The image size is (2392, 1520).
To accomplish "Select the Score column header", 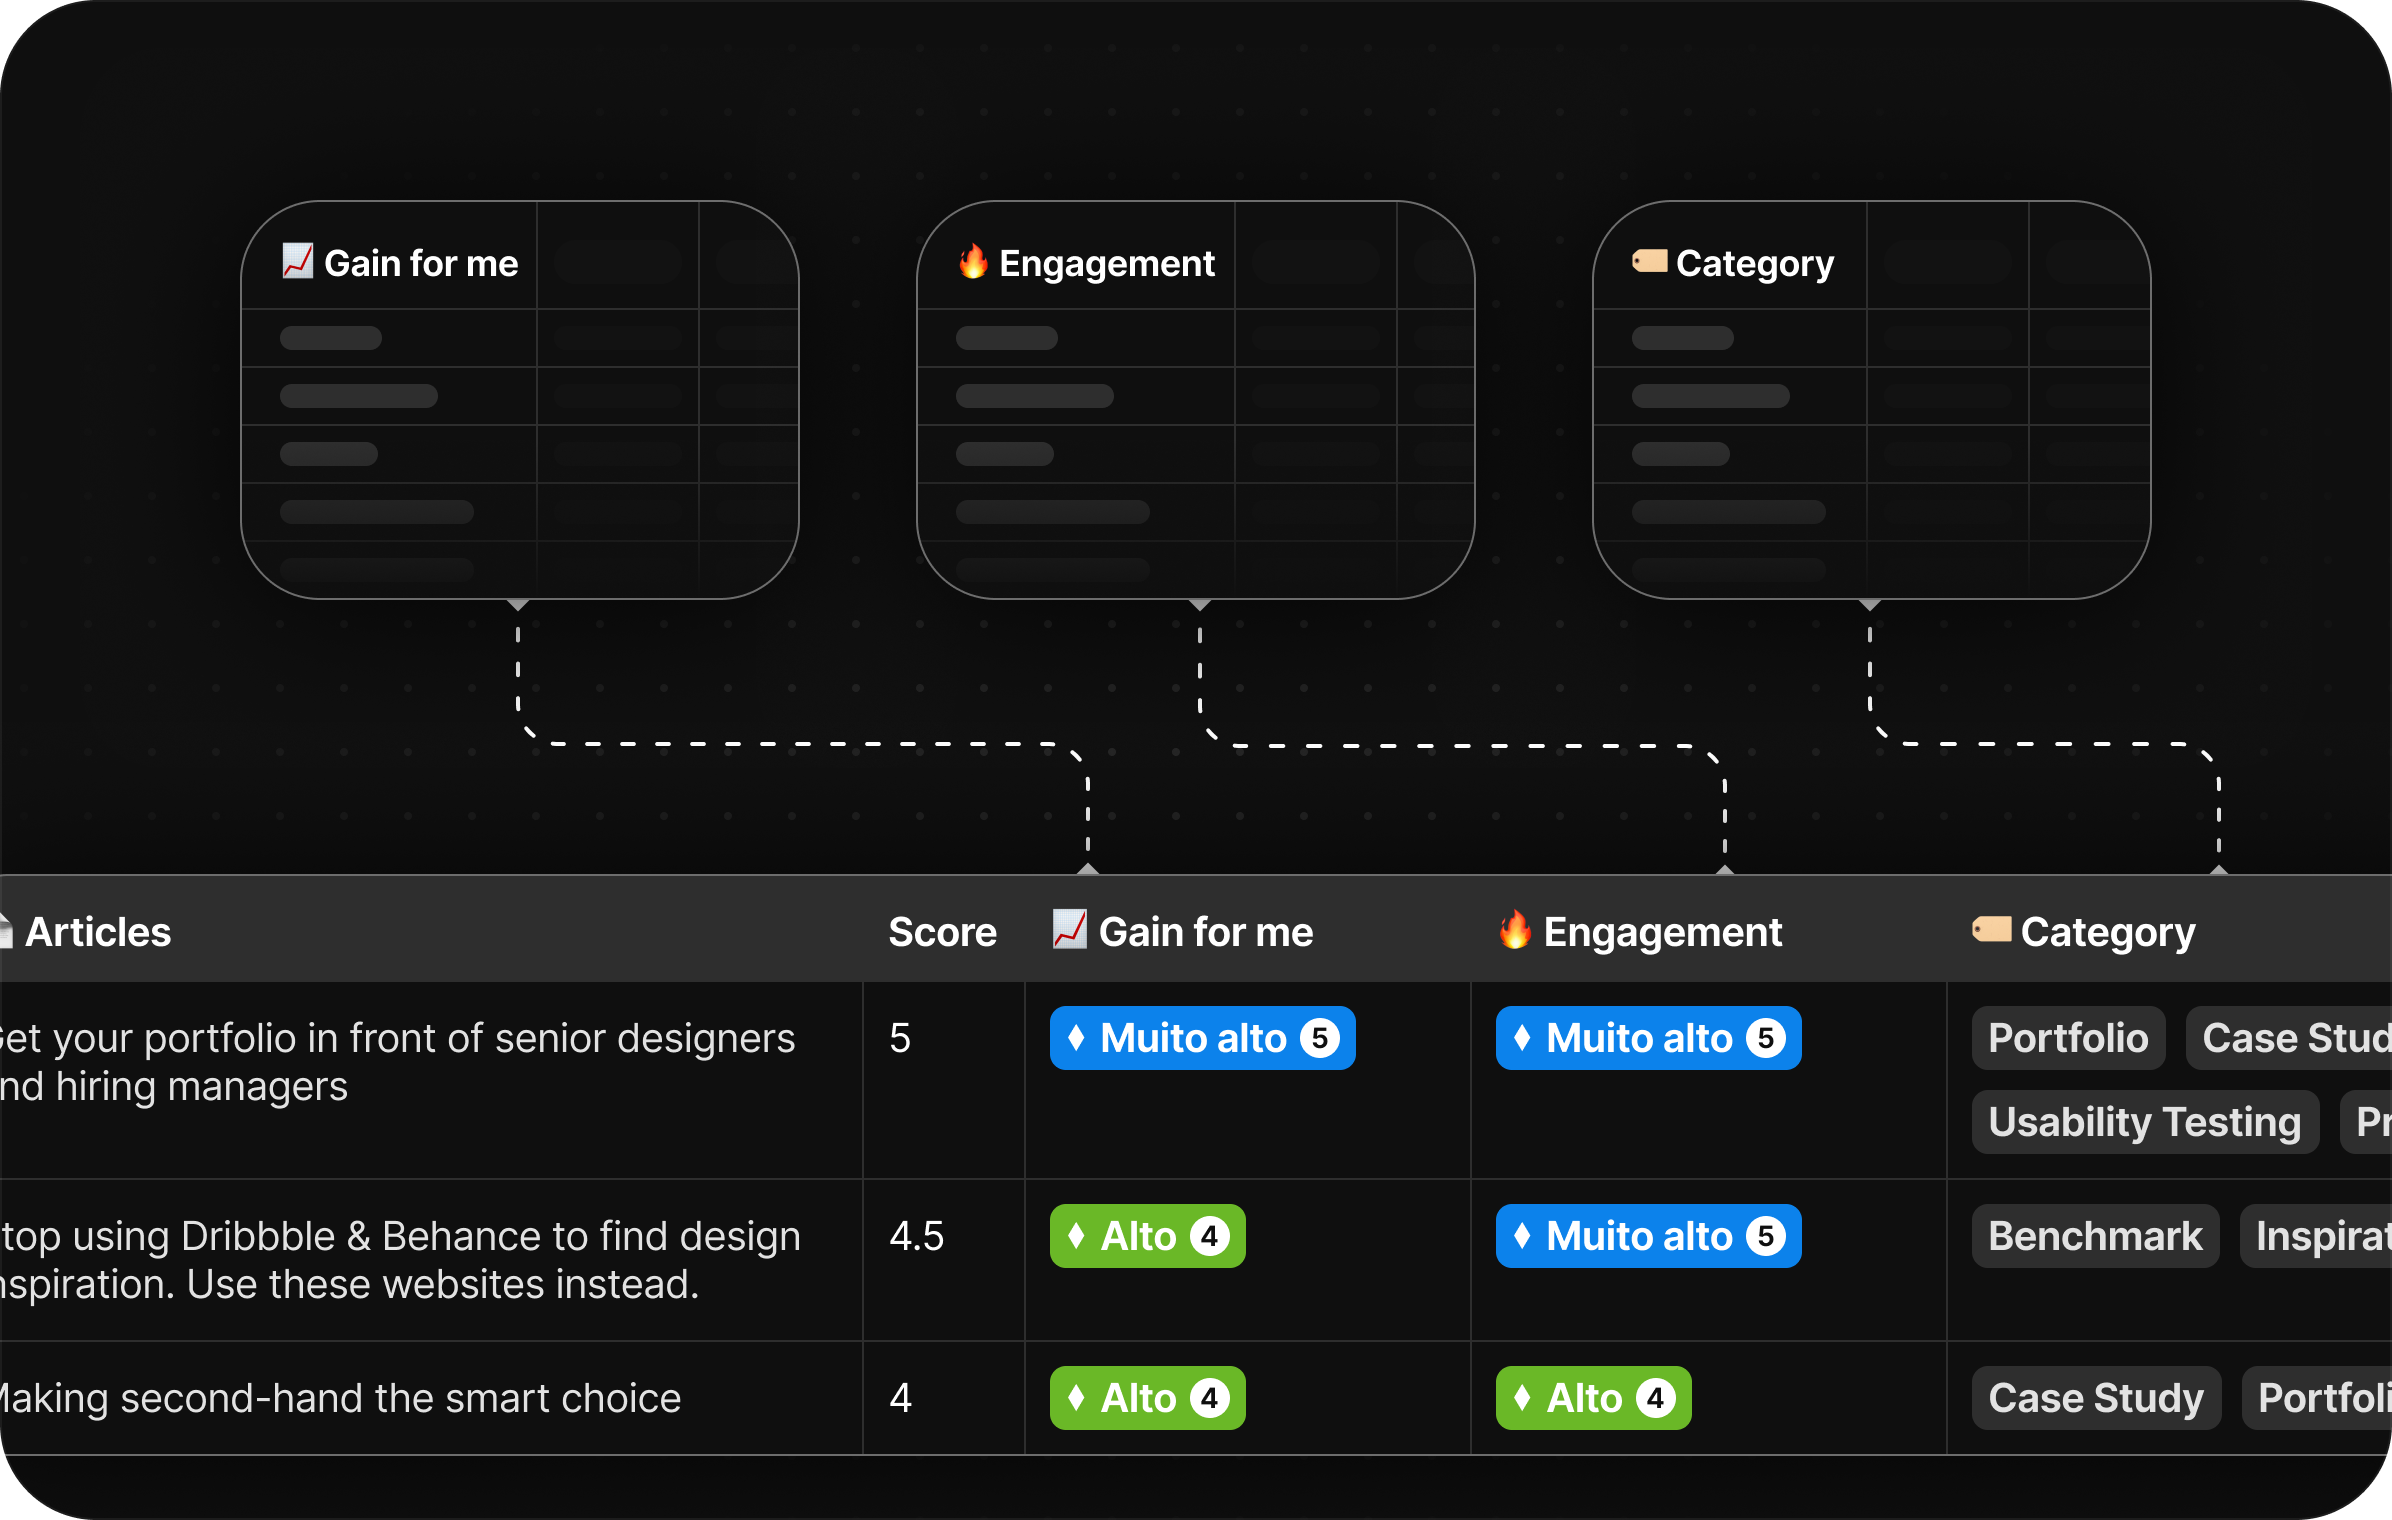I will (x=942, y=932).
